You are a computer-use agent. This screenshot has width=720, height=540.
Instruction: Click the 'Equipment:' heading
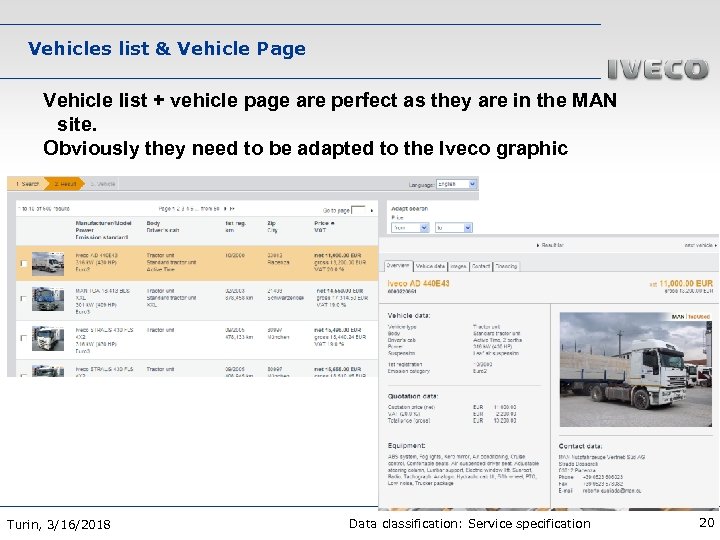coord(406,445)
